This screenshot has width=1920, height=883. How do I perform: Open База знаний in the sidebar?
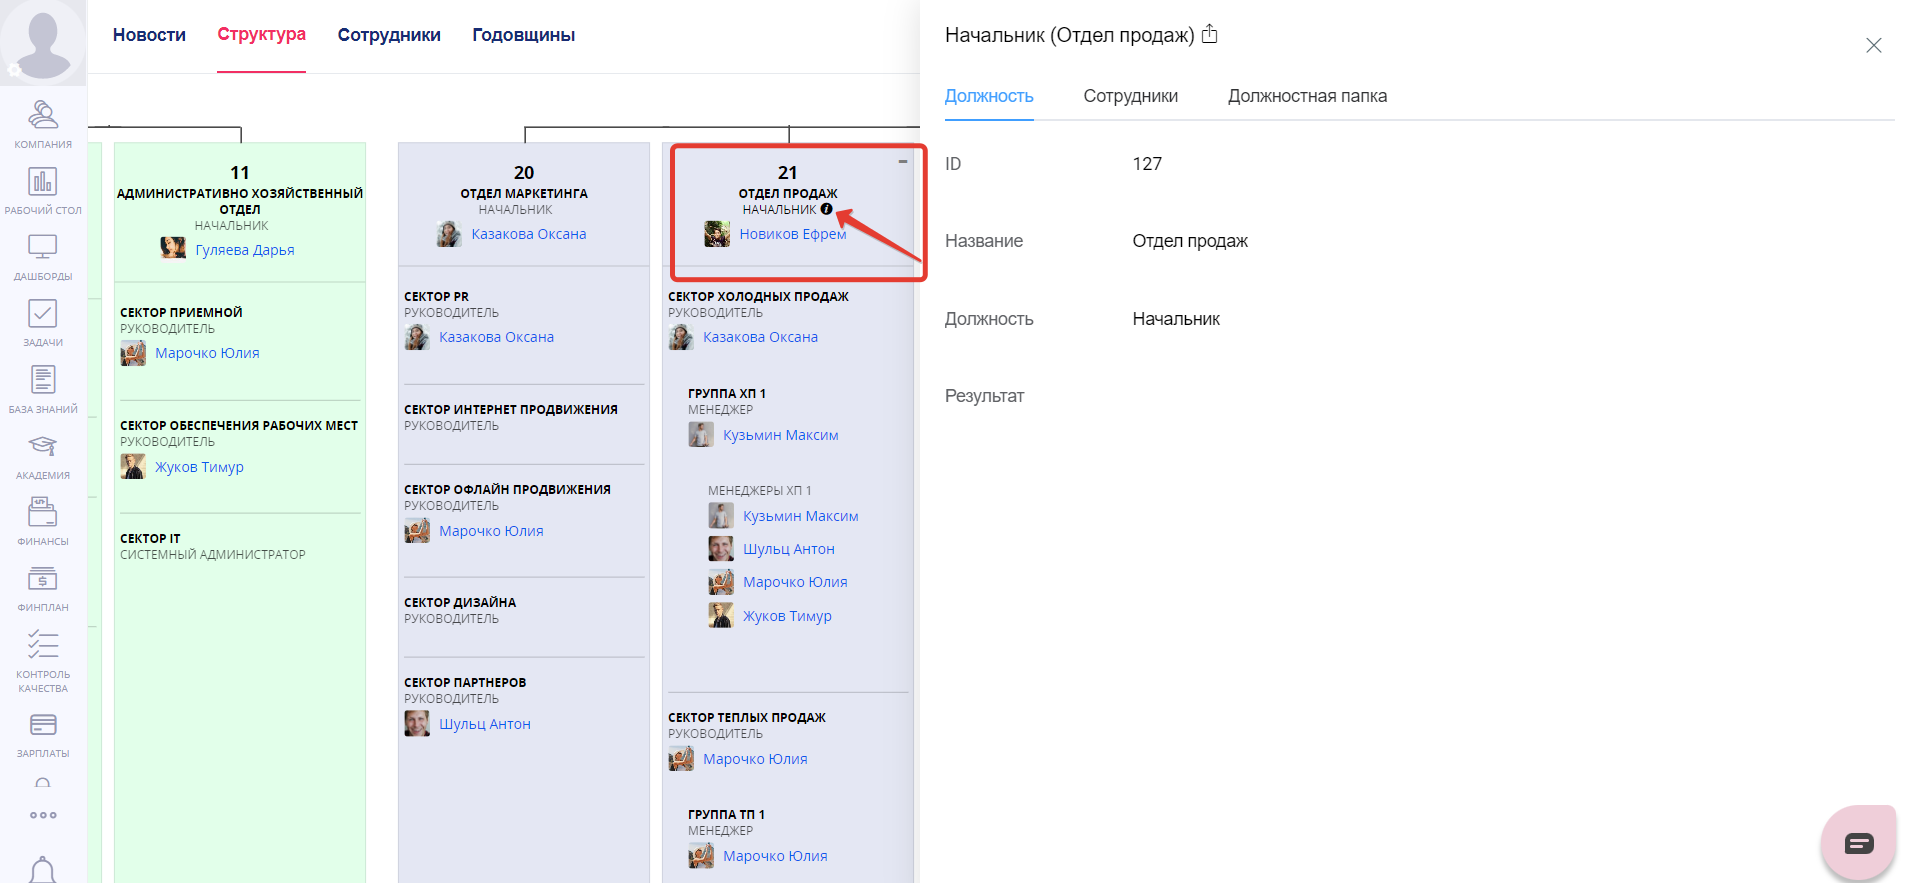43,389
